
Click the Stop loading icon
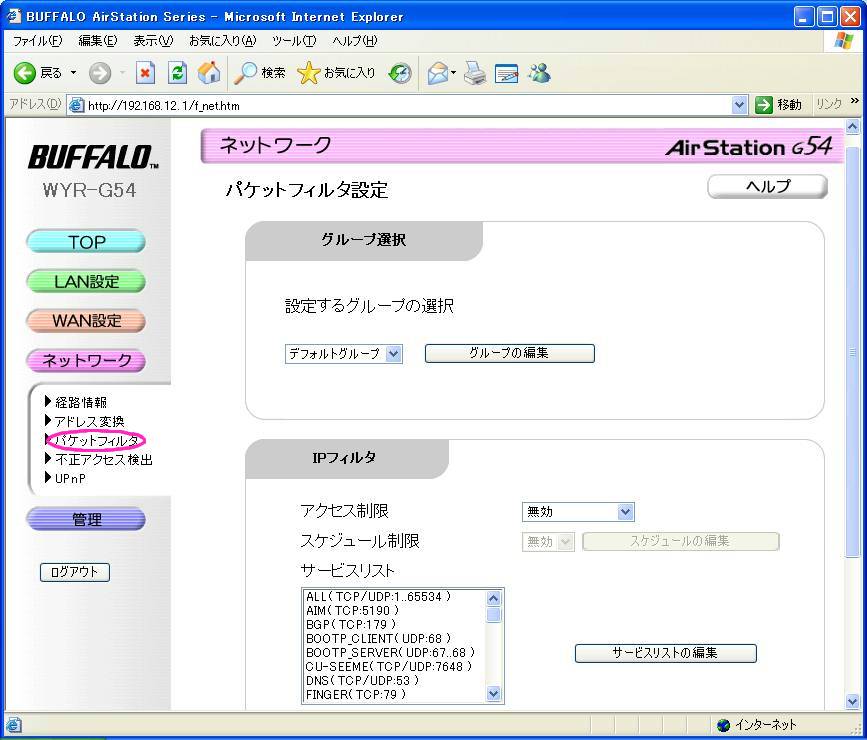click(x=145, y=73)
